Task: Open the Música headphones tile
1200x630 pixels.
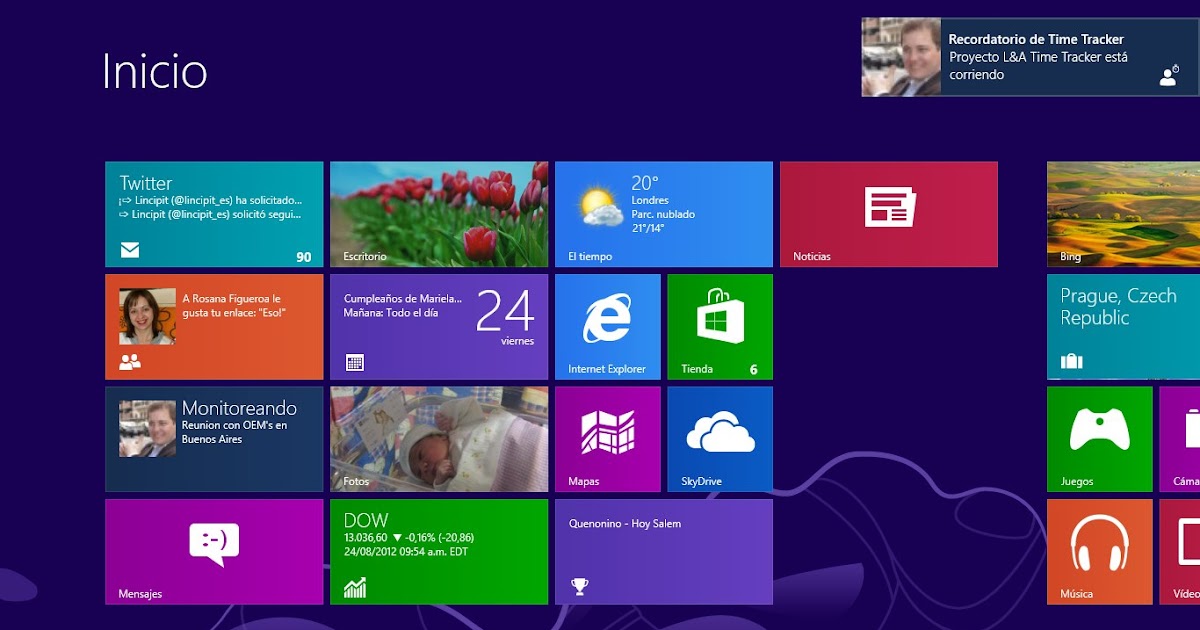Action: 1100,552
